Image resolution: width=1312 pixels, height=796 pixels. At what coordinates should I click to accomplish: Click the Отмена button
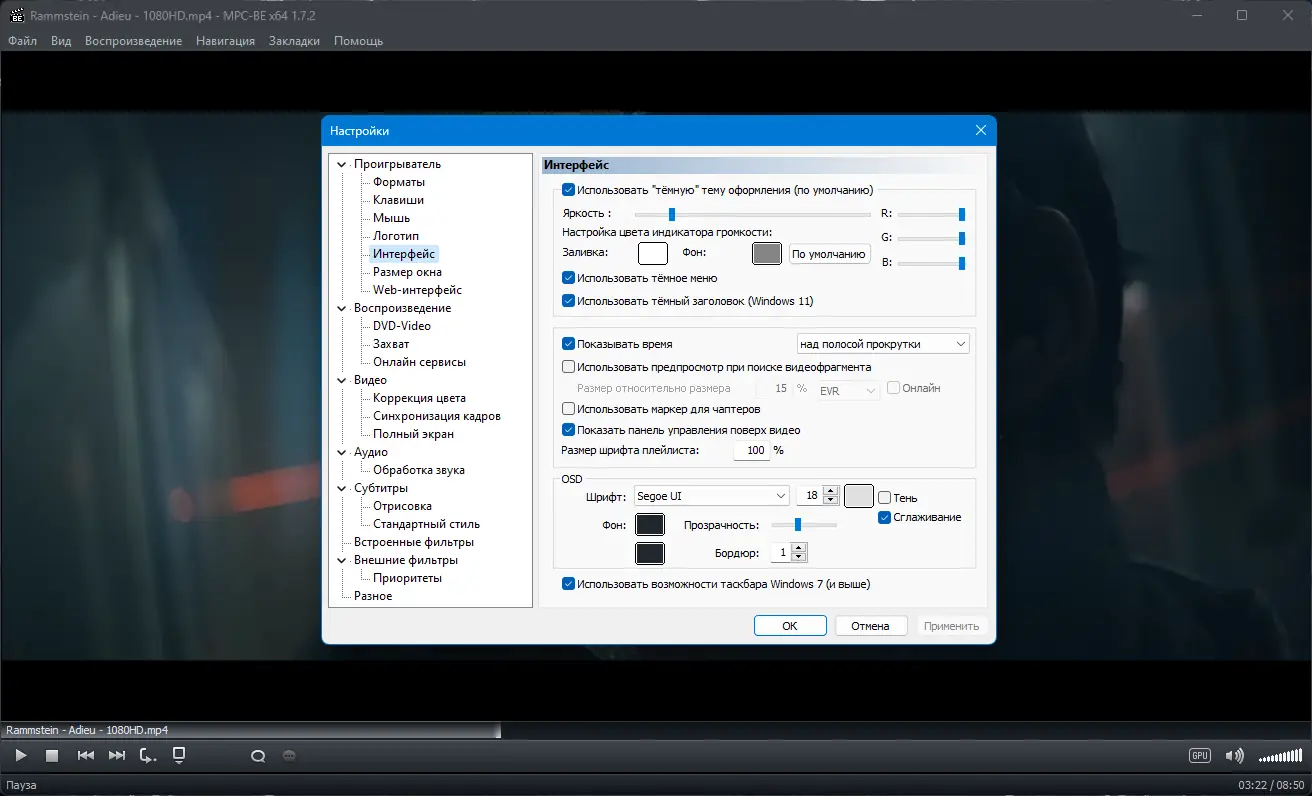pos(870,626)
